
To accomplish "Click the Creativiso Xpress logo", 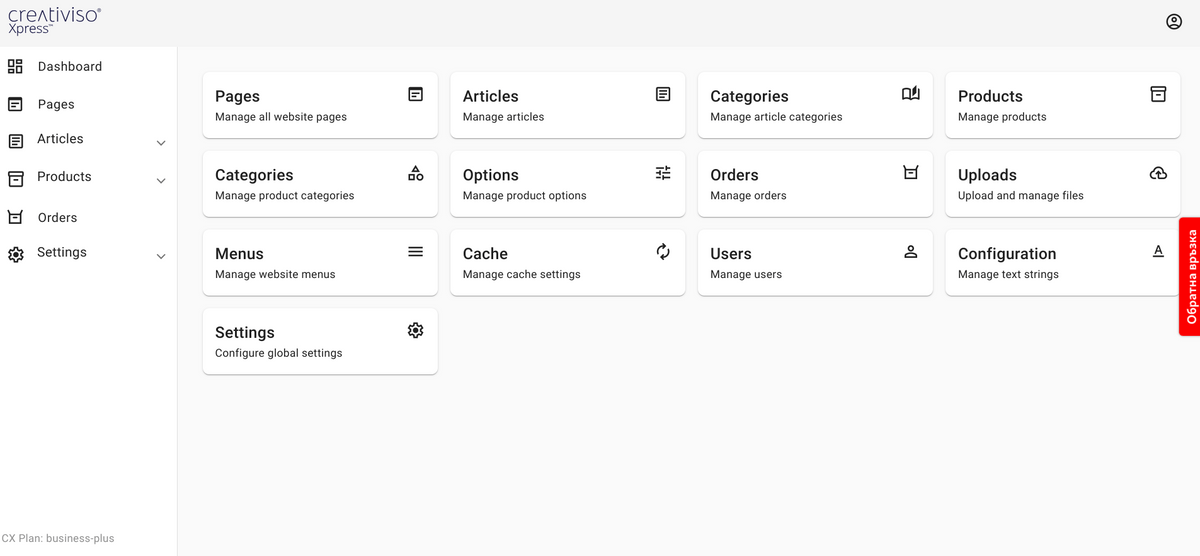I will point(54,20).
